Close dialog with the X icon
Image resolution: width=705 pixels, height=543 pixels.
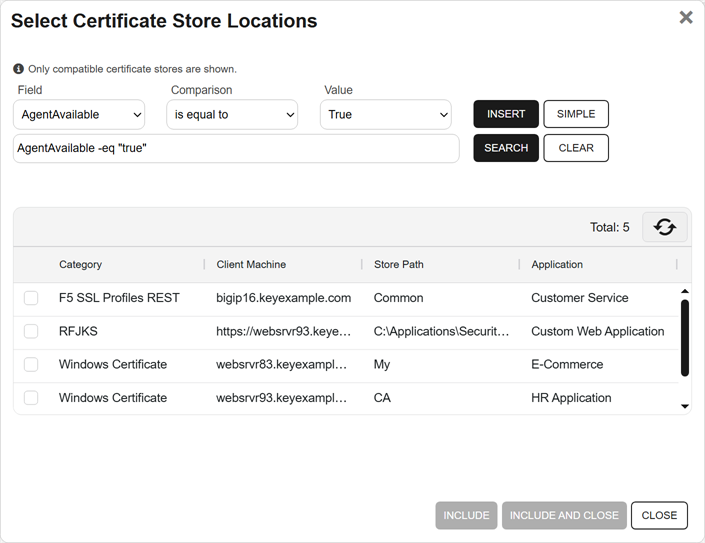(686, 17)
